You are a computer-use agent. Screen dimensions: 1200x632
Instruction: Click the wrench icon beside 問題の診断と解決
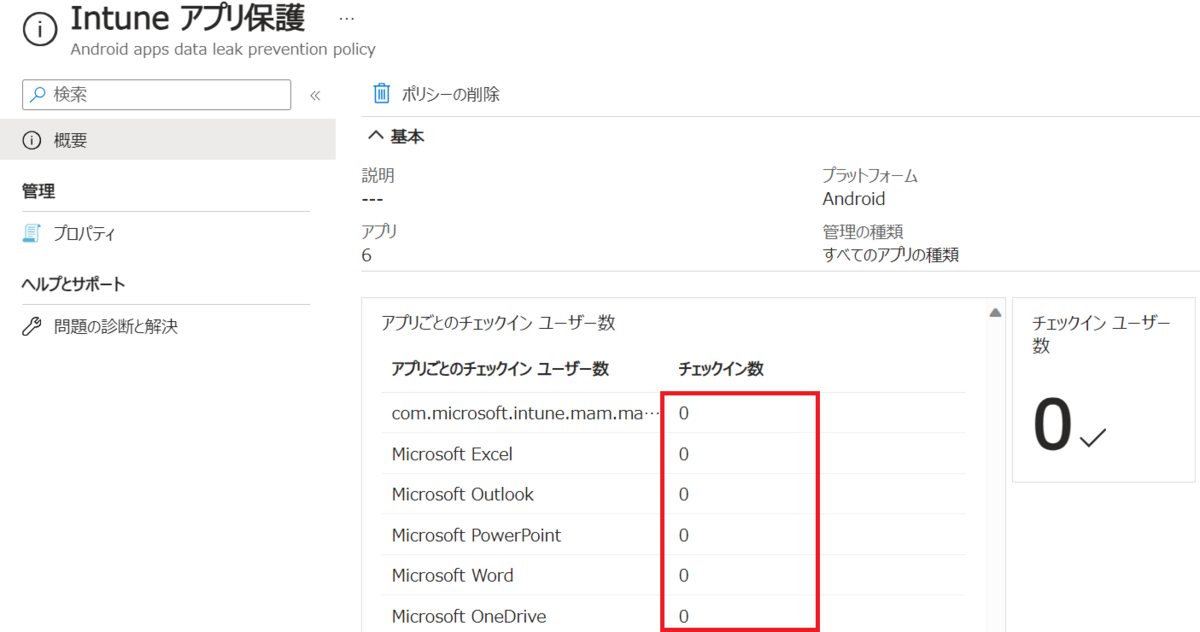click(x=31, y=326)
